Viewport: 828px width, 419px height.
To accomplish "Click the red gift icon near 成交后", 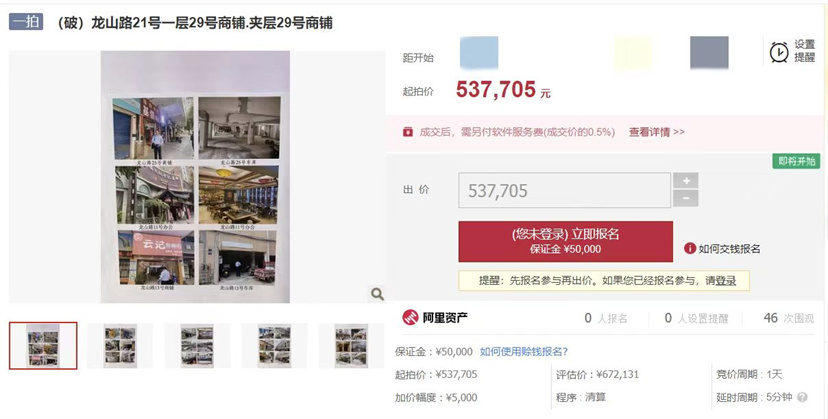I will pyautogui.click(x=408, y=132).
